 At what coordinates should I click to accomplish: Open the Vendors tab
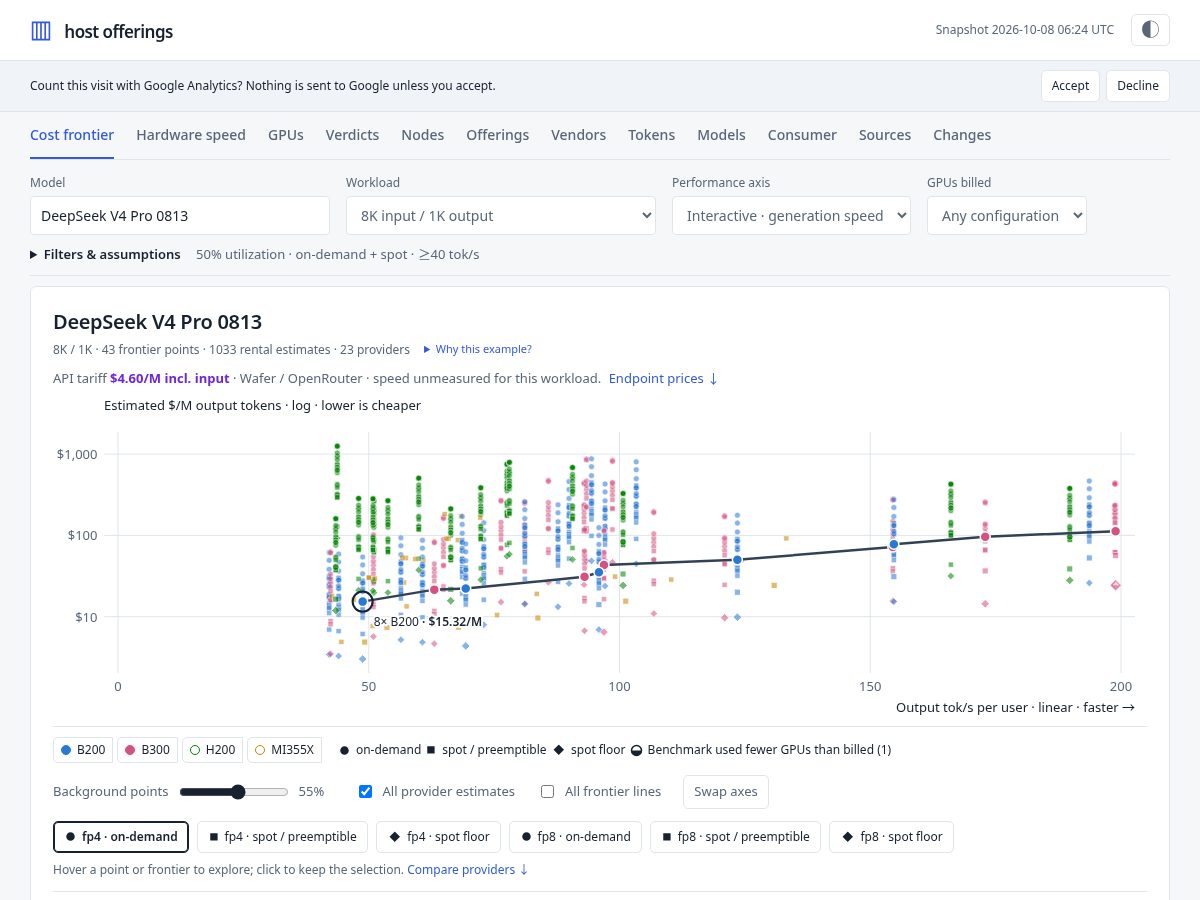click(x=579, y=135)
